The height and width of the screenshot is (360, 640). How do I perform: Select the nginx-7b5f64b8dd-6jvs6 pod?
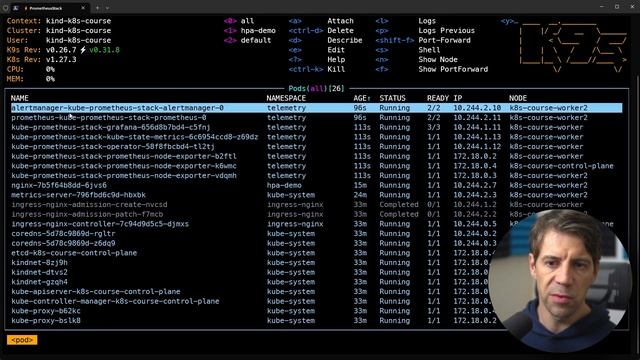click(316, 185)
